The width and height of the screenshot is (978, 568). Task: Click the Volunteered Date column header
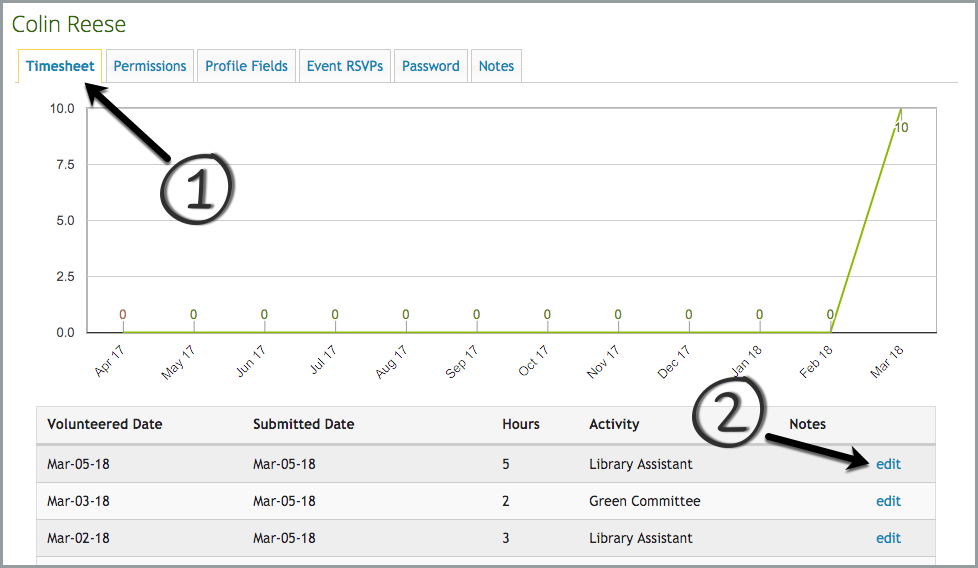(x=104, y=424)
